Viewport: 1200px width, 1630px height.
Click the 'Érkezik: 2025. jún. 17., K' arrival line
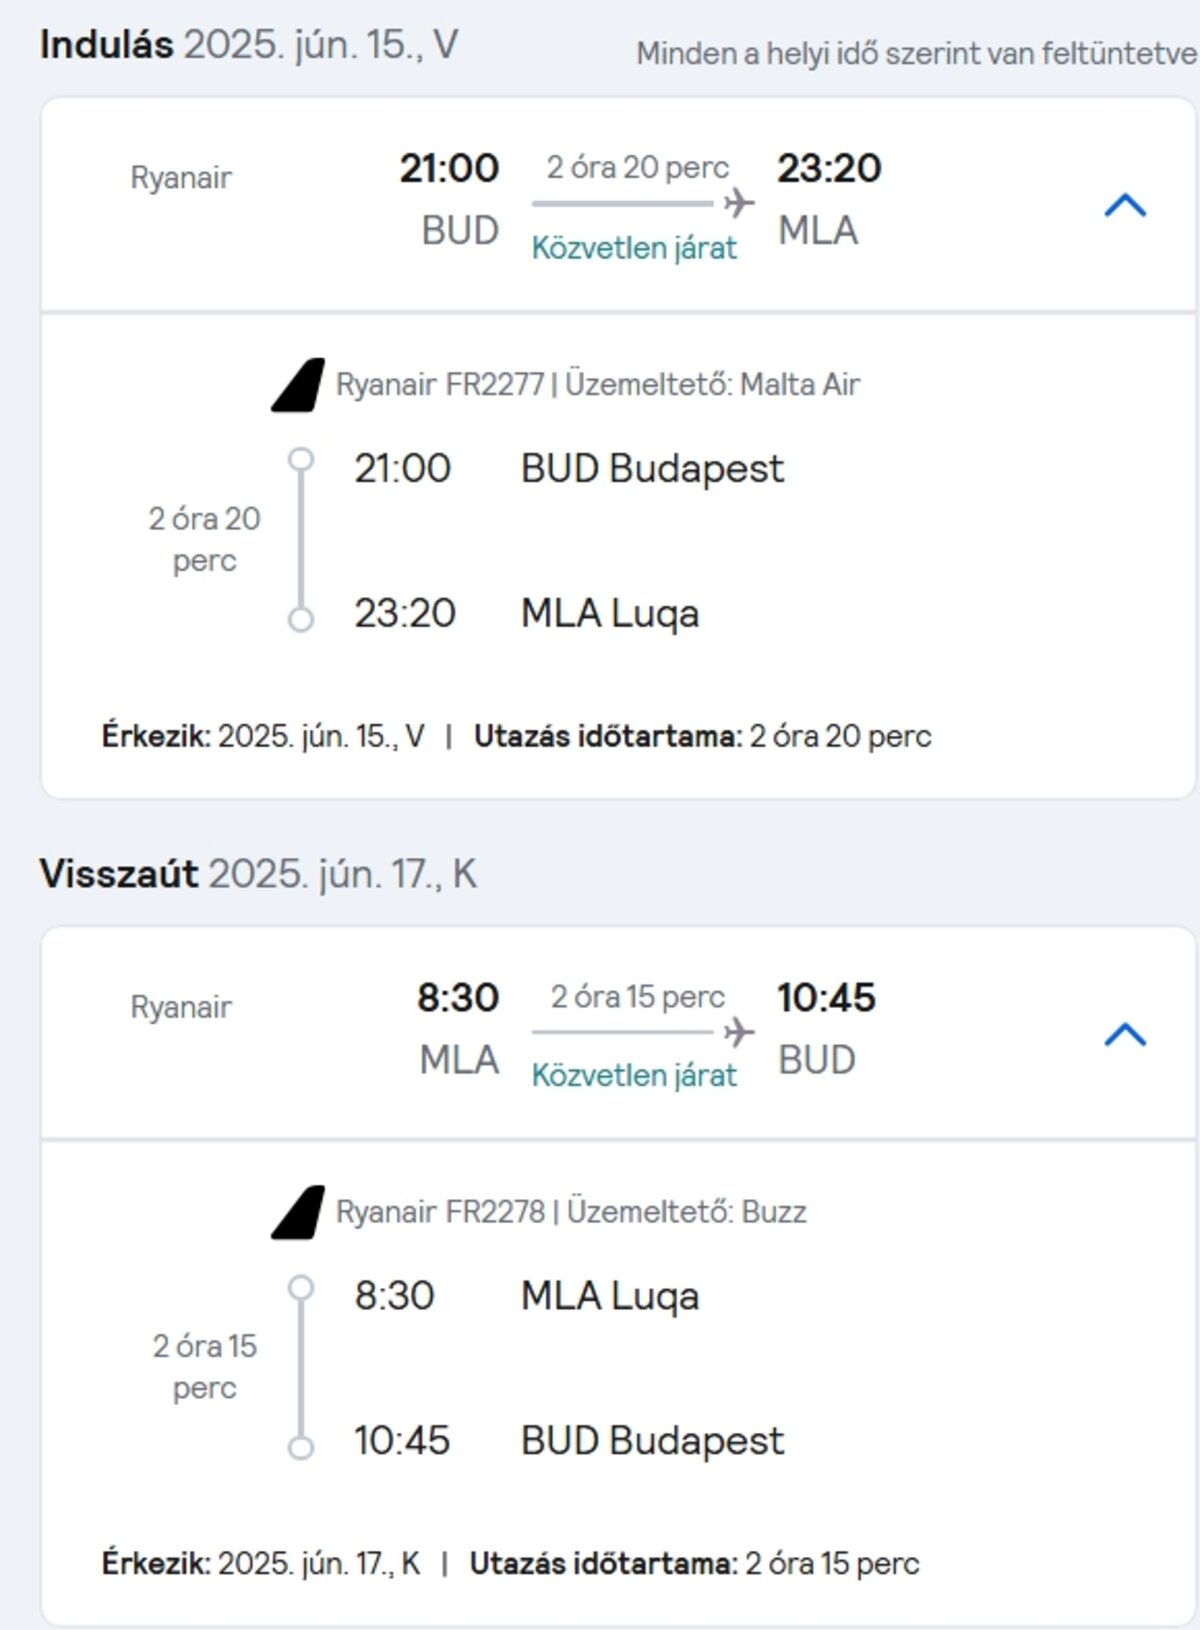pyautogui.click(x=261, y=1564)
